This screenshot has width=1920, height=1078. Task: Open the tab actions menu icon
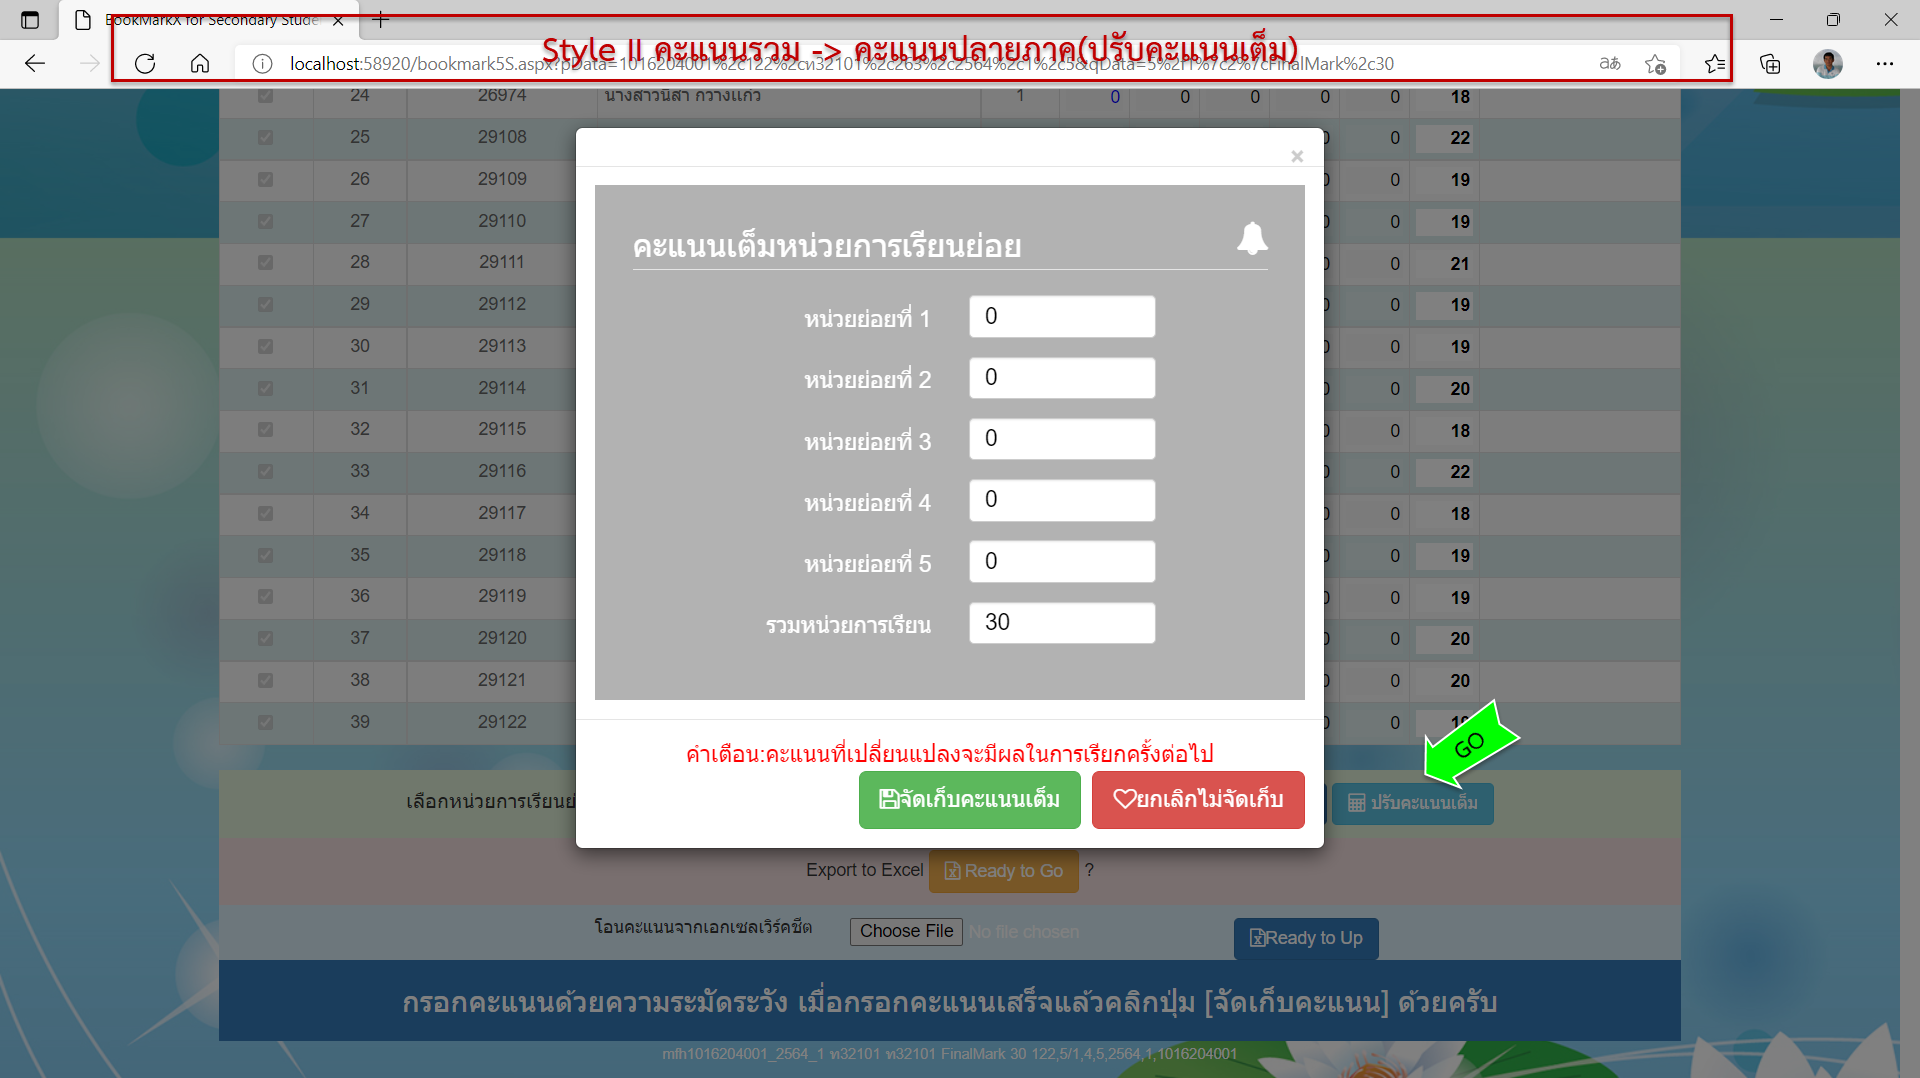pos(30,20)
